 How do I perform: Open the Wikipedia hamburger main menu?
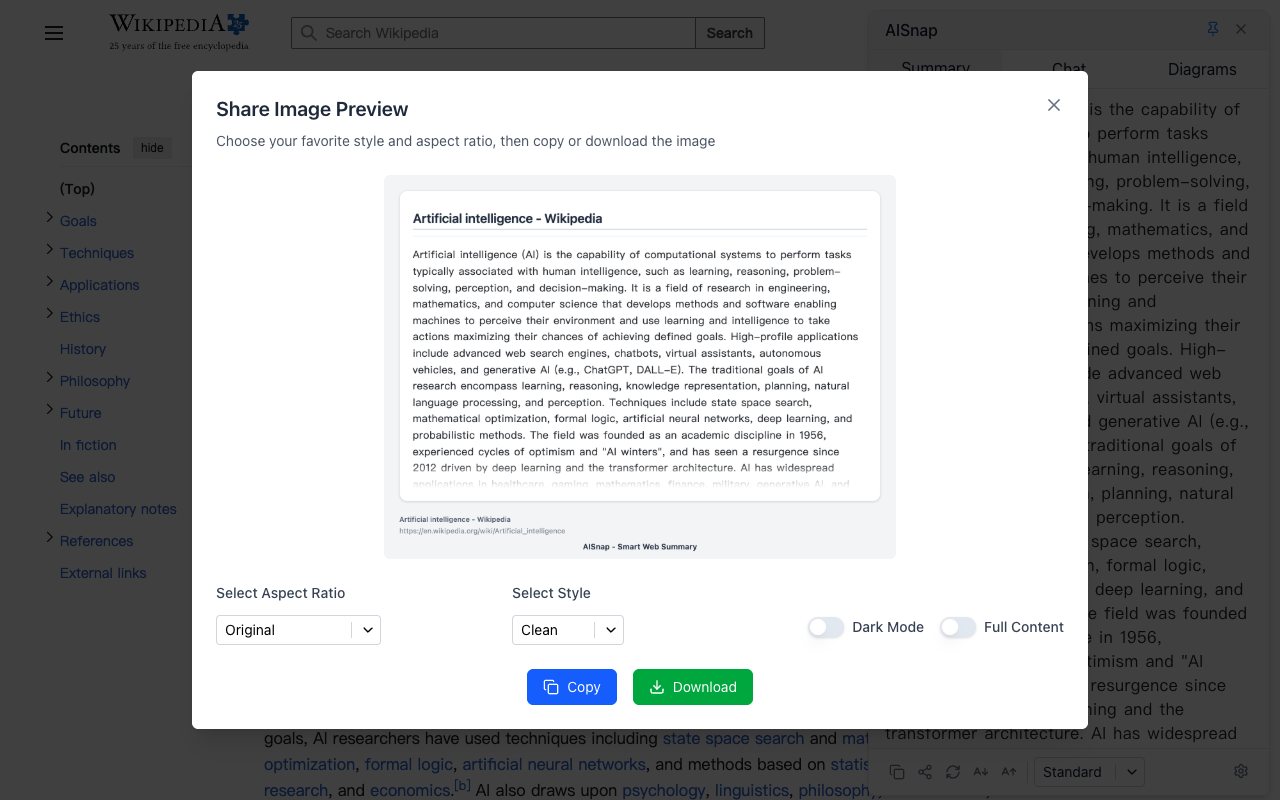54,33
